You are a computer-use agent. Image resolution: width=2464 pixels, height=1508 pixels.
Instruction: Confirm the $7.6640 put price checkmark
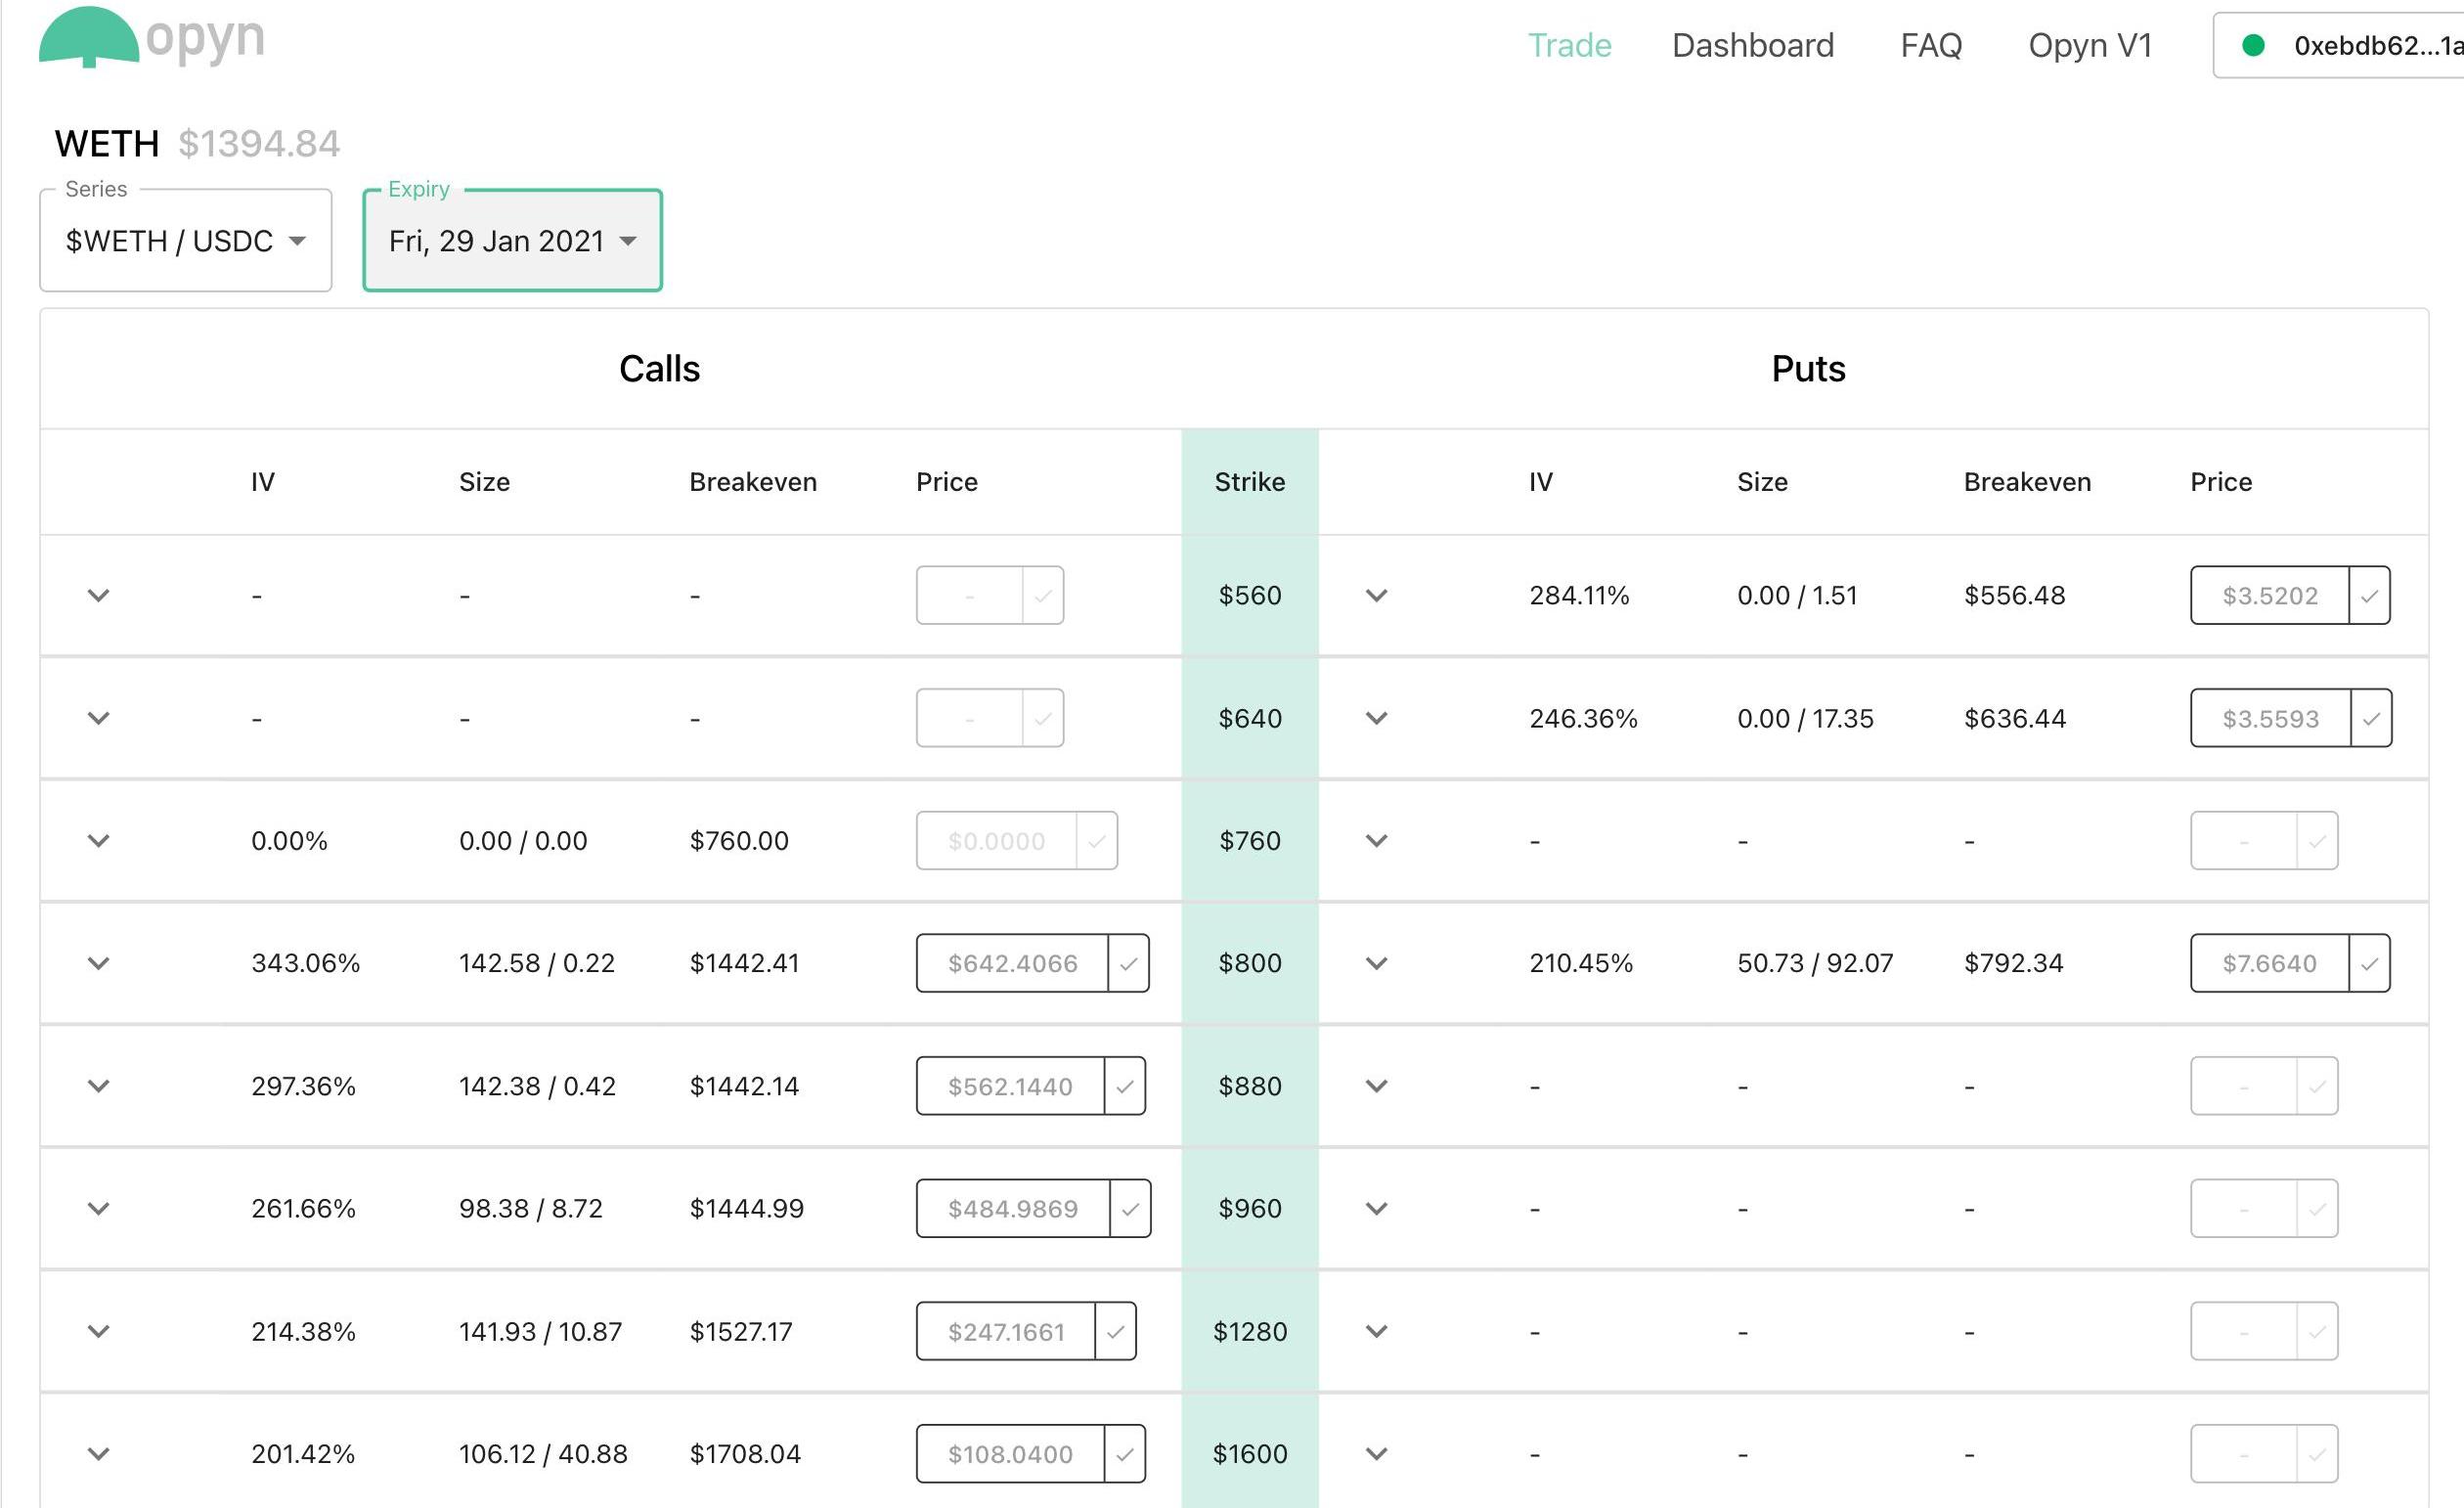coord(2370,963)
